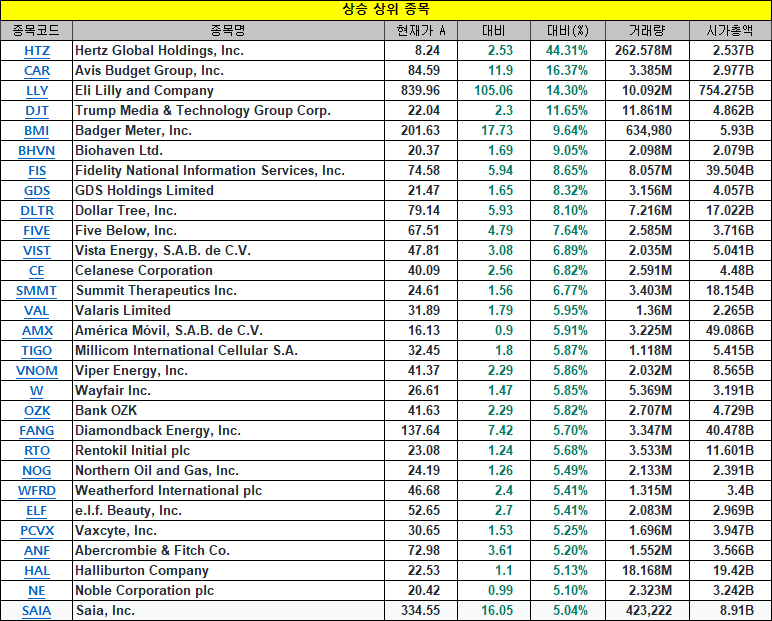Select the 5.04% change cell

click(568, 611)
